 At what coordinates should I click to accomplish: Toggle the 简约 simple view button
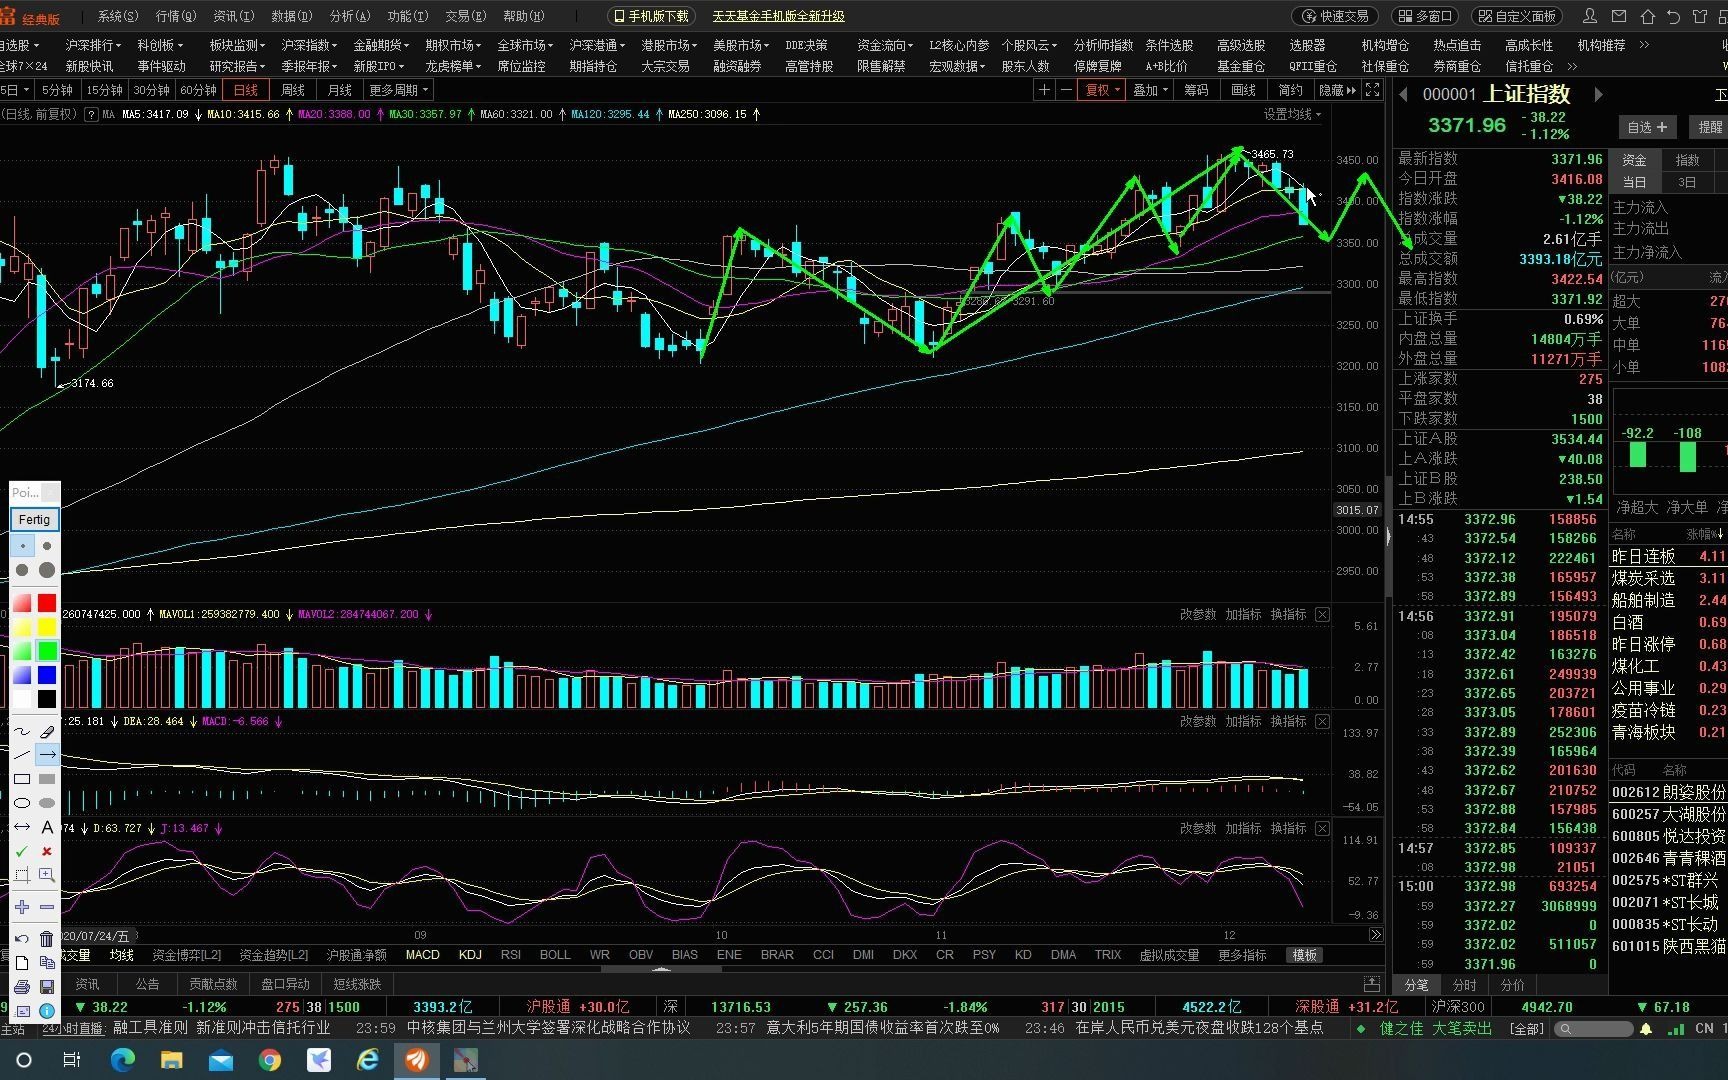[x=1291, y=90]
